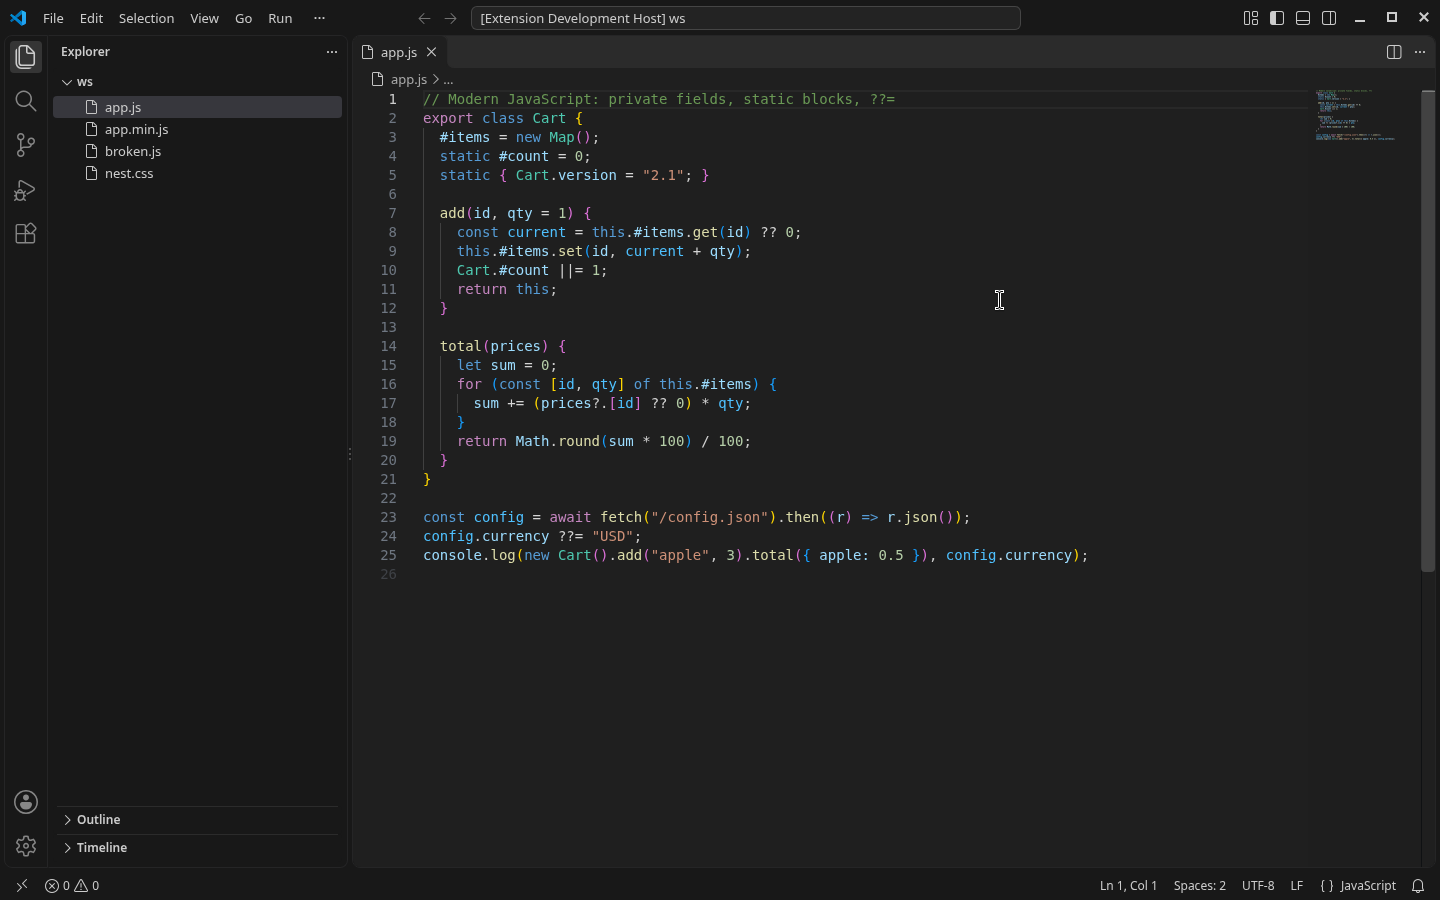The image size is (1440, 900).
Task: Click Ln 1, Col 1 in status bar
Action: [1128, 886]
